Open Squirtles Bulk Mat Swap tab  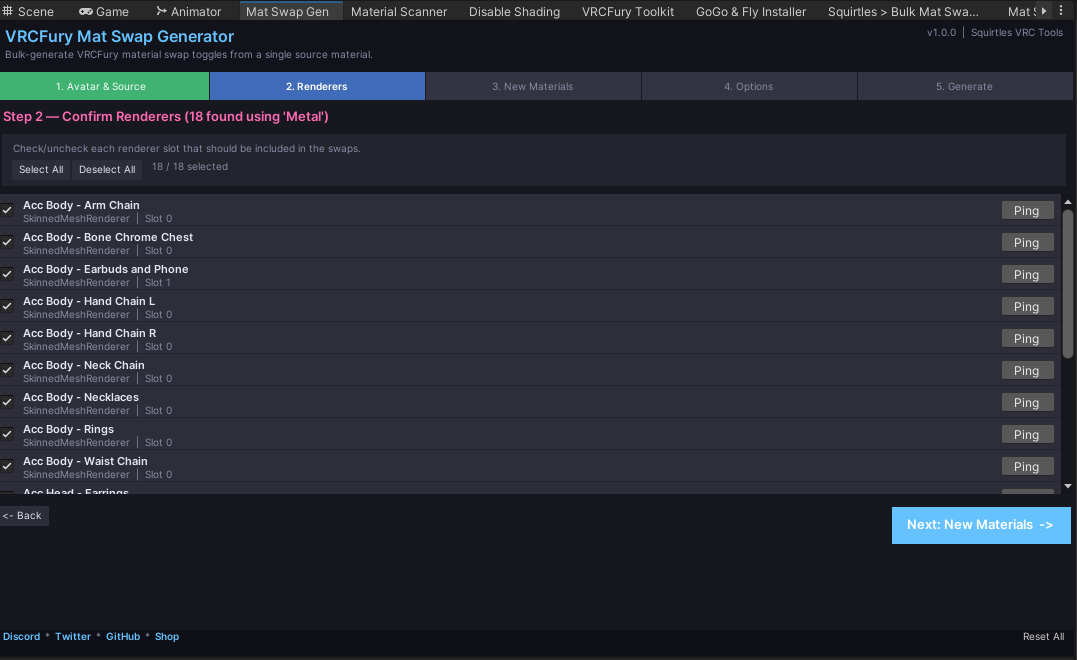coord(903,11)
